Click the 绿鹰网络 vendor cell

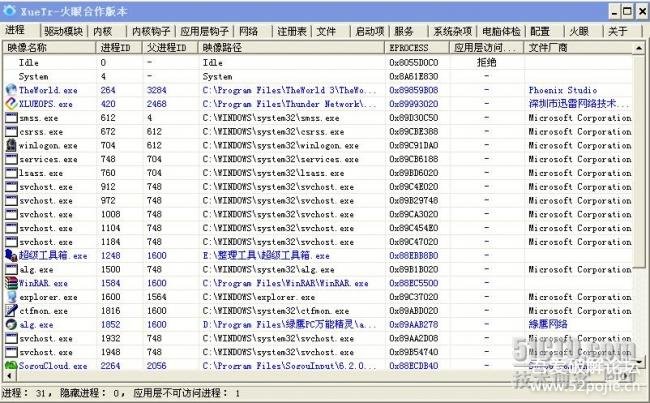[548, 324]
